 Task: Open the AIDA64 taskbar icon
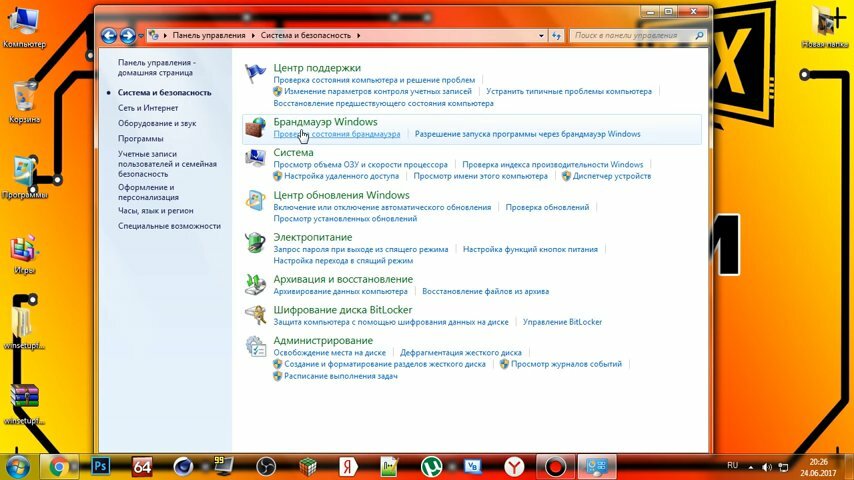point(142,467)
